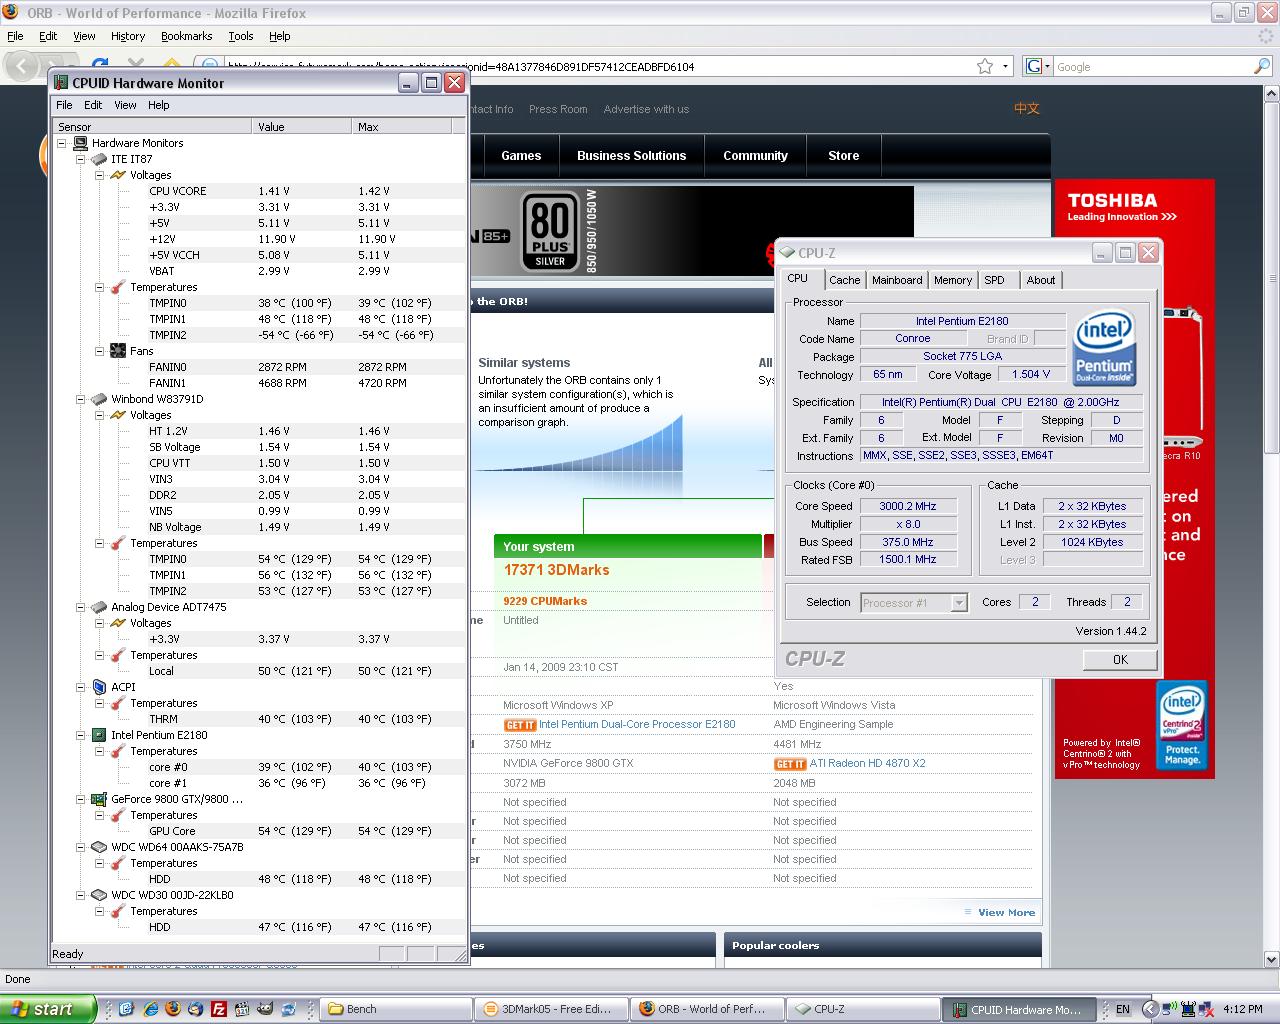Image resolution: width=1280 pixels, height=1024 pixels.
Task: Launch GIMP from the quick launch bar
Action: (264, 1009)
